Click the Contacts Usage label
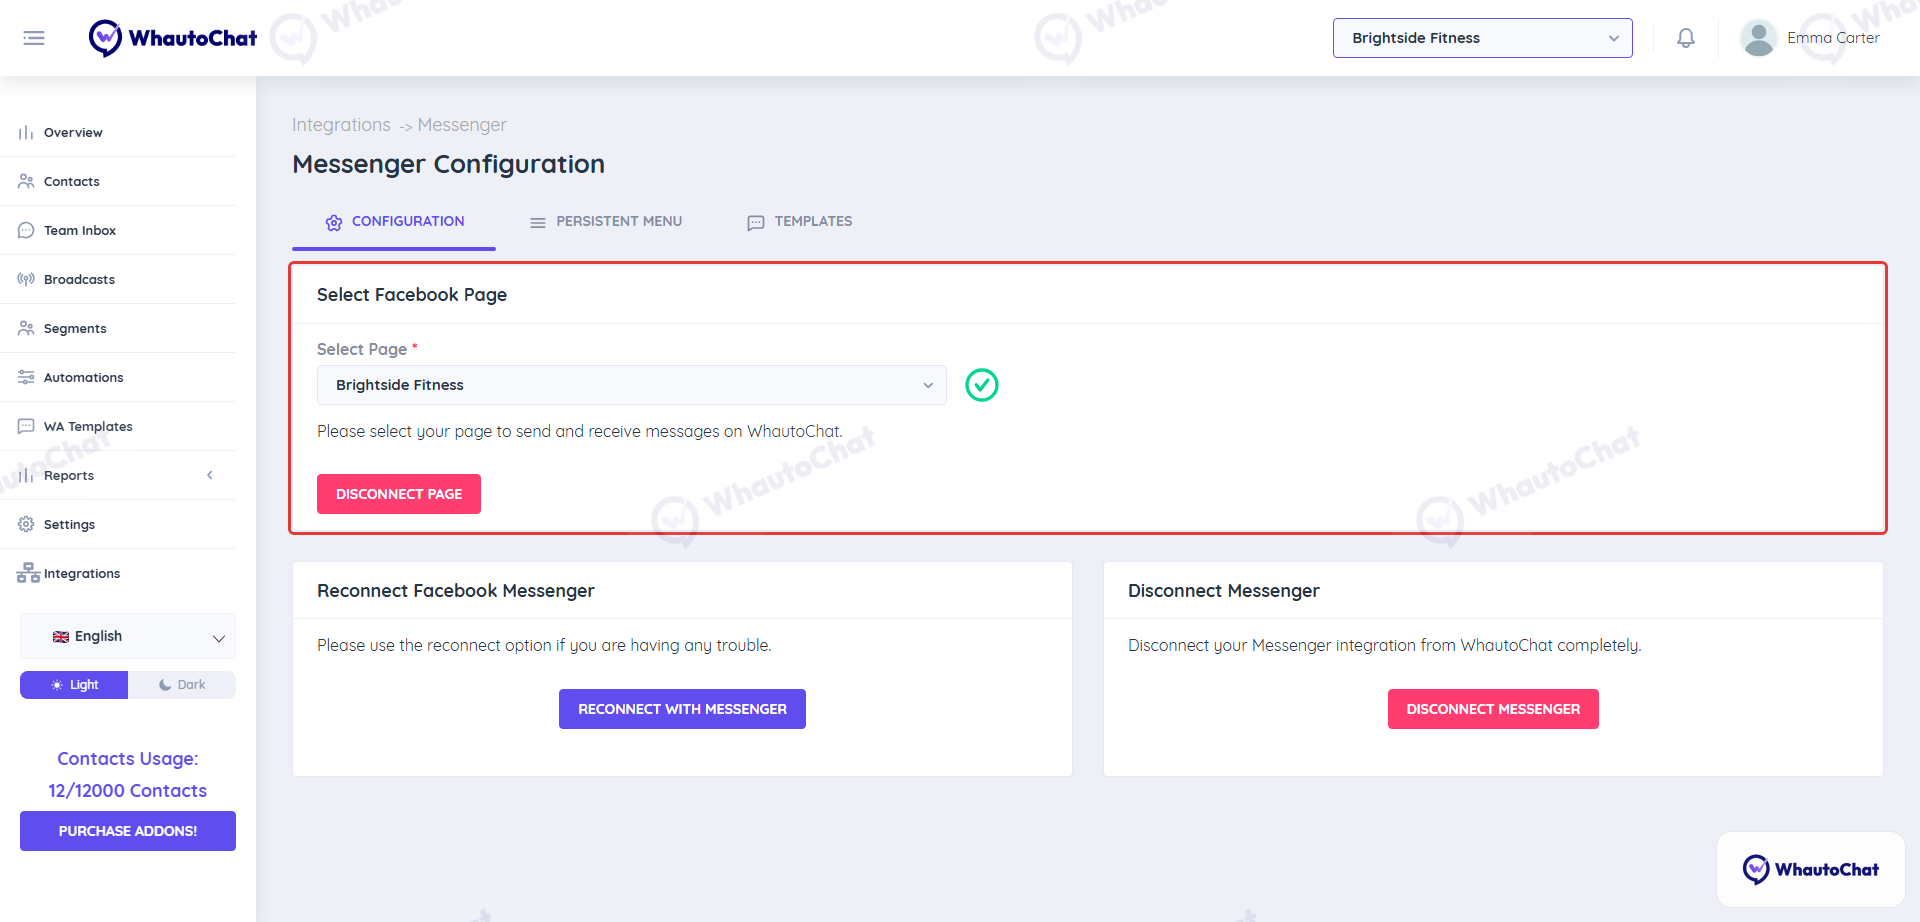 [x=128, y=759]
